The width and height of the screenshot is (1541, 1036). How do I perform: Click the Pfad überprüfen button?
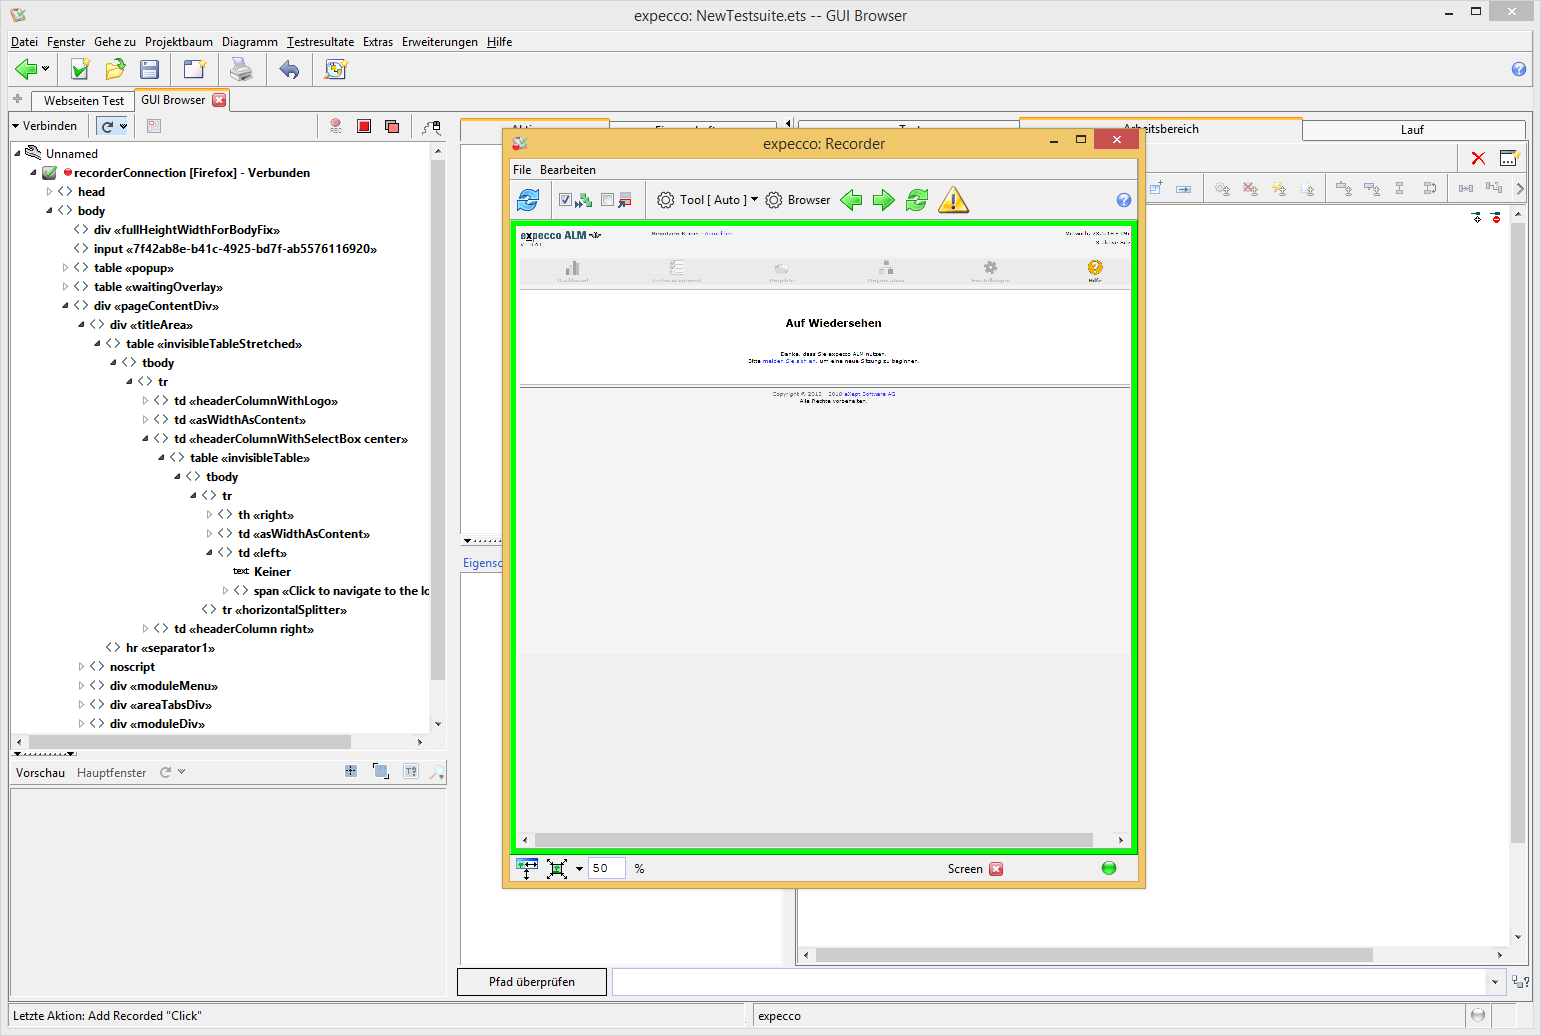point(531,982)
